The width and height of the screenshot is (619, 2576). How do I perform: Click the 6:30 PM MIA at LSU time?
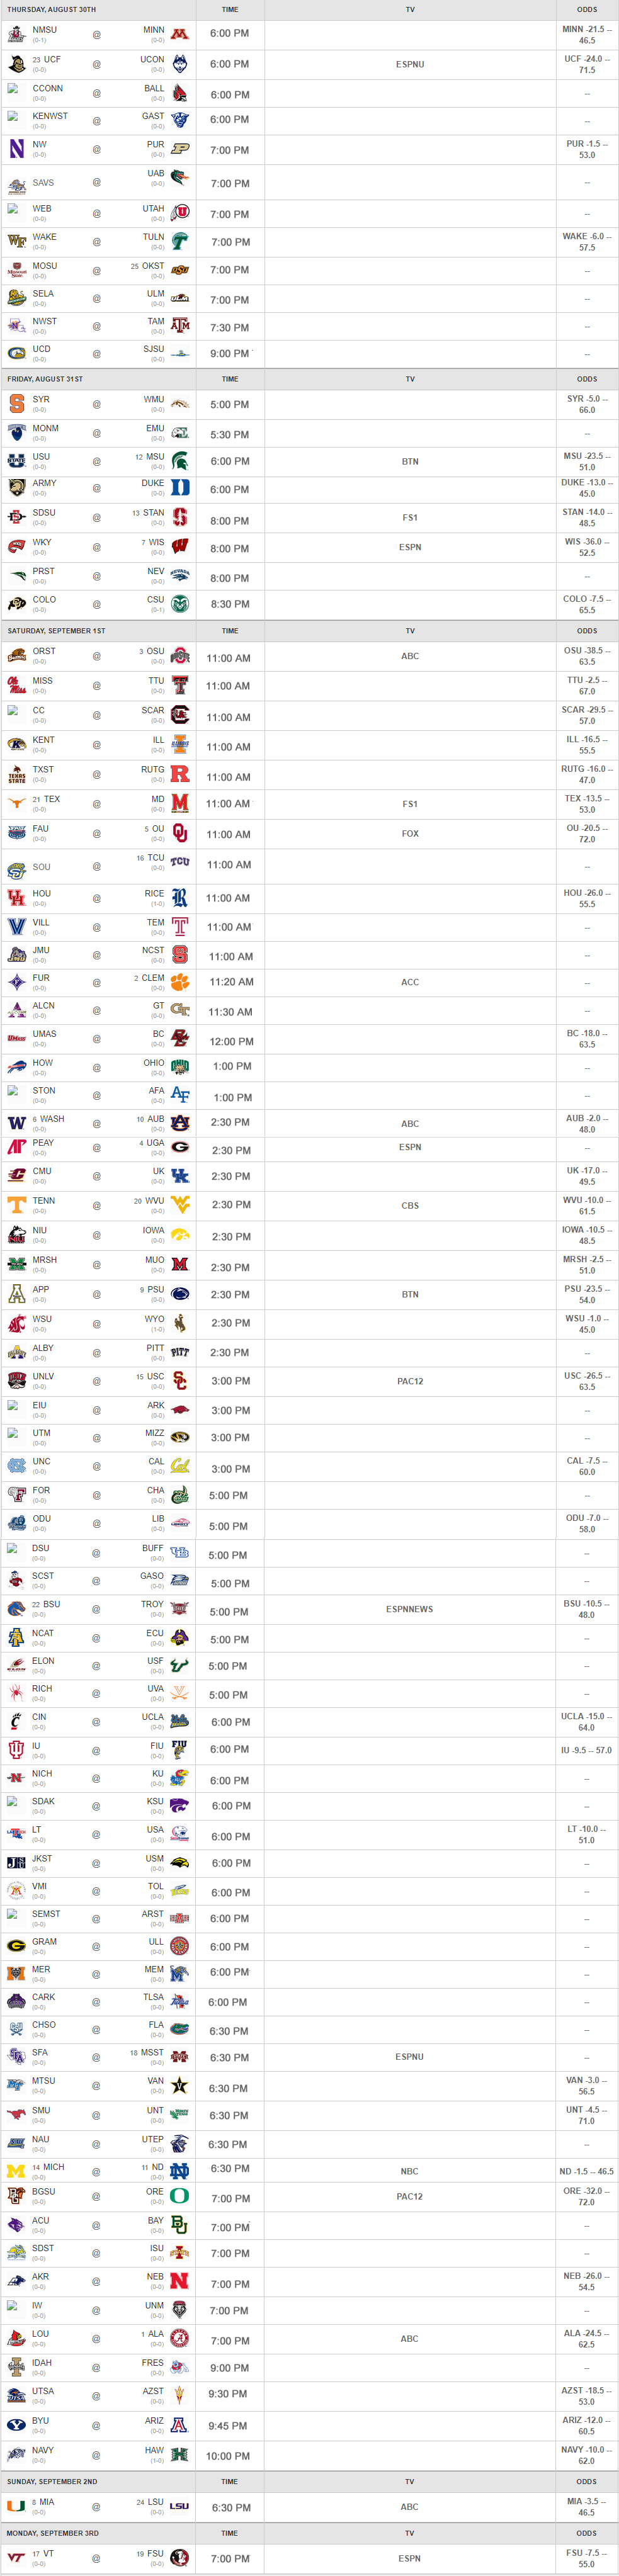(x=230, y=2507)
